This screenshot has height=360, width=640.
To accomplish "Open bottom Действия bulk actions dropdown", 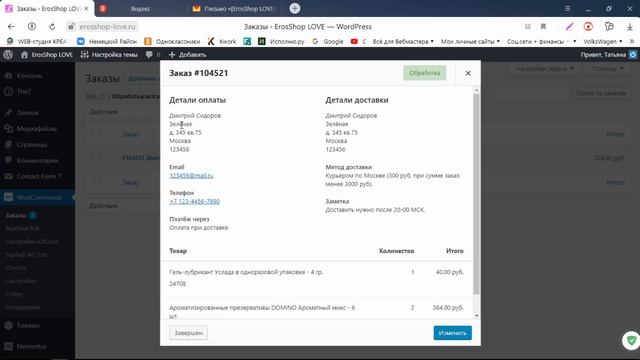I will click(122, 205).
